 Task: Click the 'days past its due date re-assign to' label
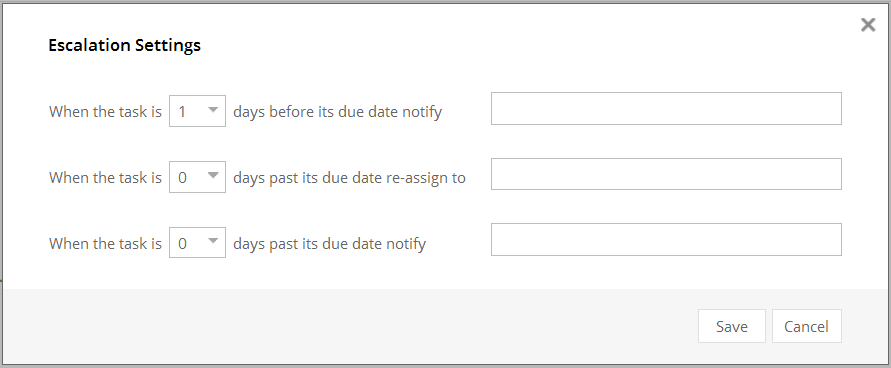349,178
